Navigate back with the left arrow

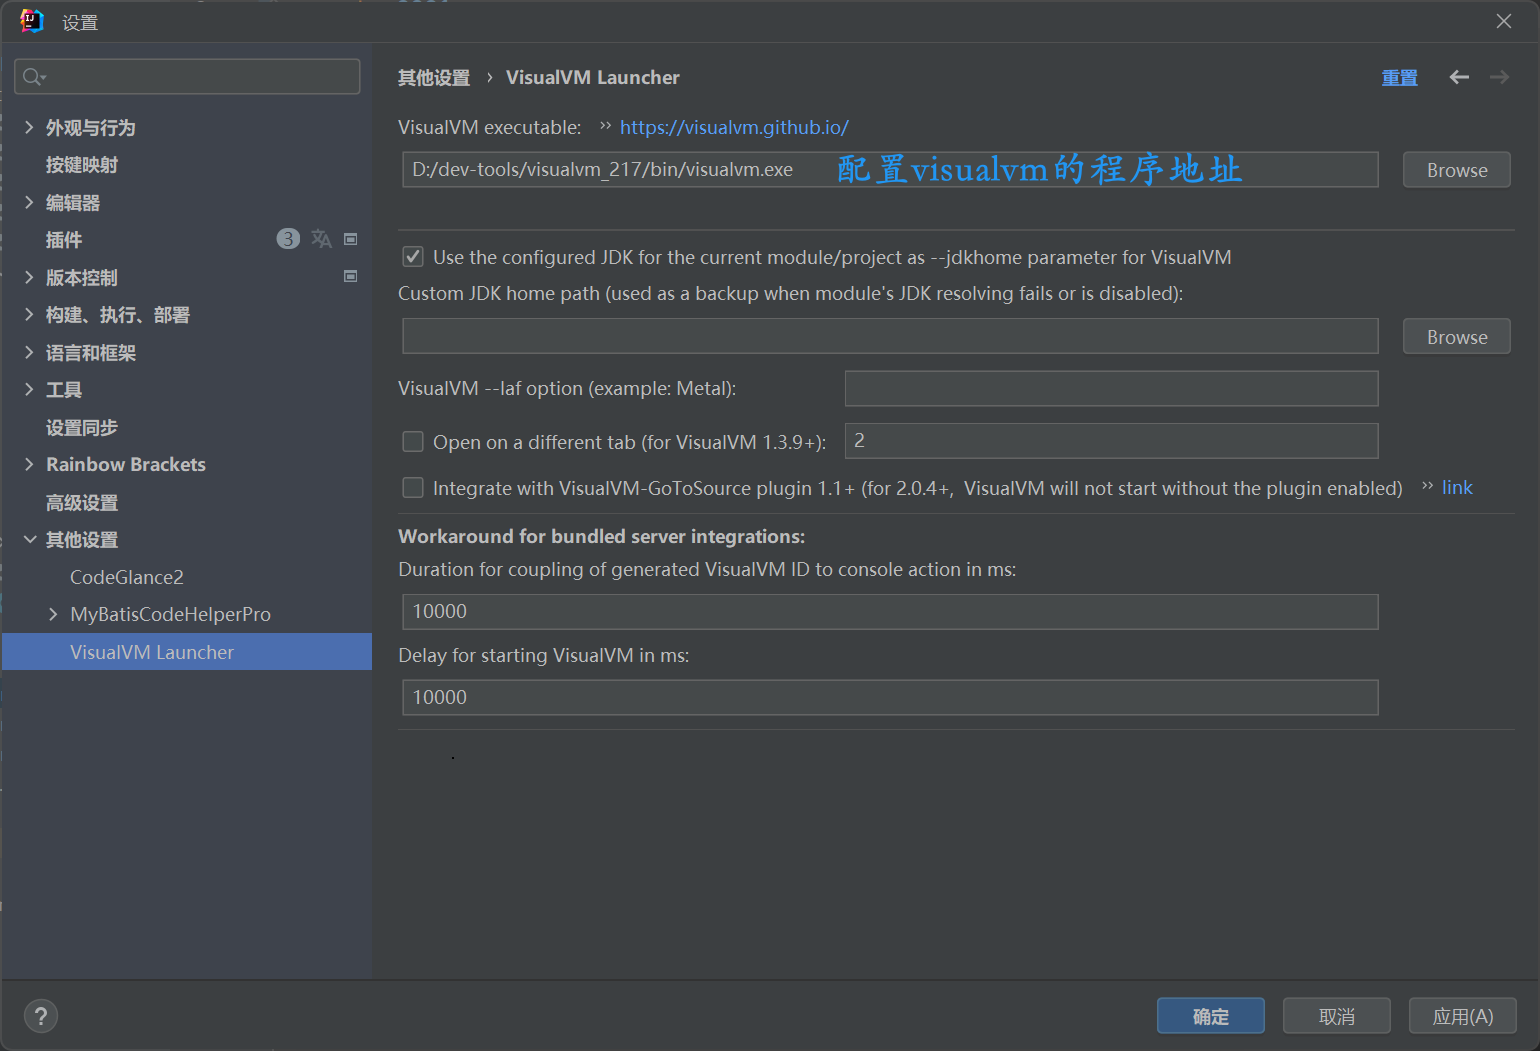tap(1459, 77)
